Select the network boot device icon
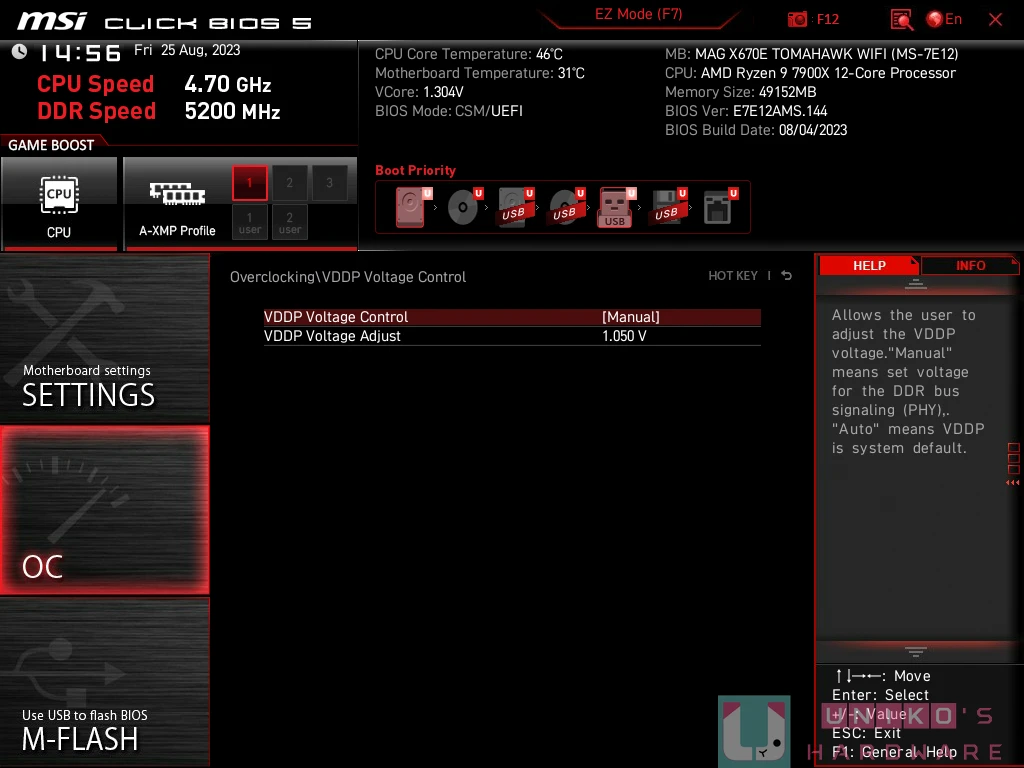Image resolution: width=1024 pixels, height=768 pixels. point(720,207)
